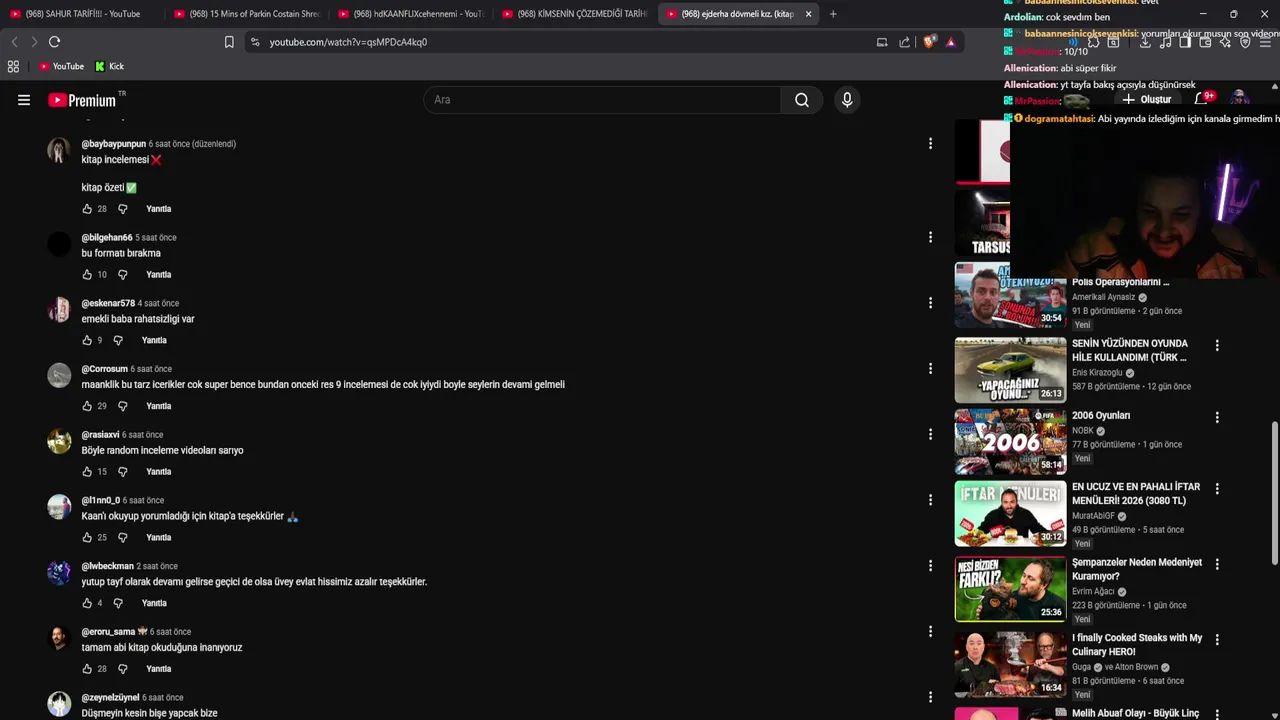The height and width of the screenshot is (720, 1280).
Task: Open Enis Kirazoglu channel name
Action: [1097, 372]
